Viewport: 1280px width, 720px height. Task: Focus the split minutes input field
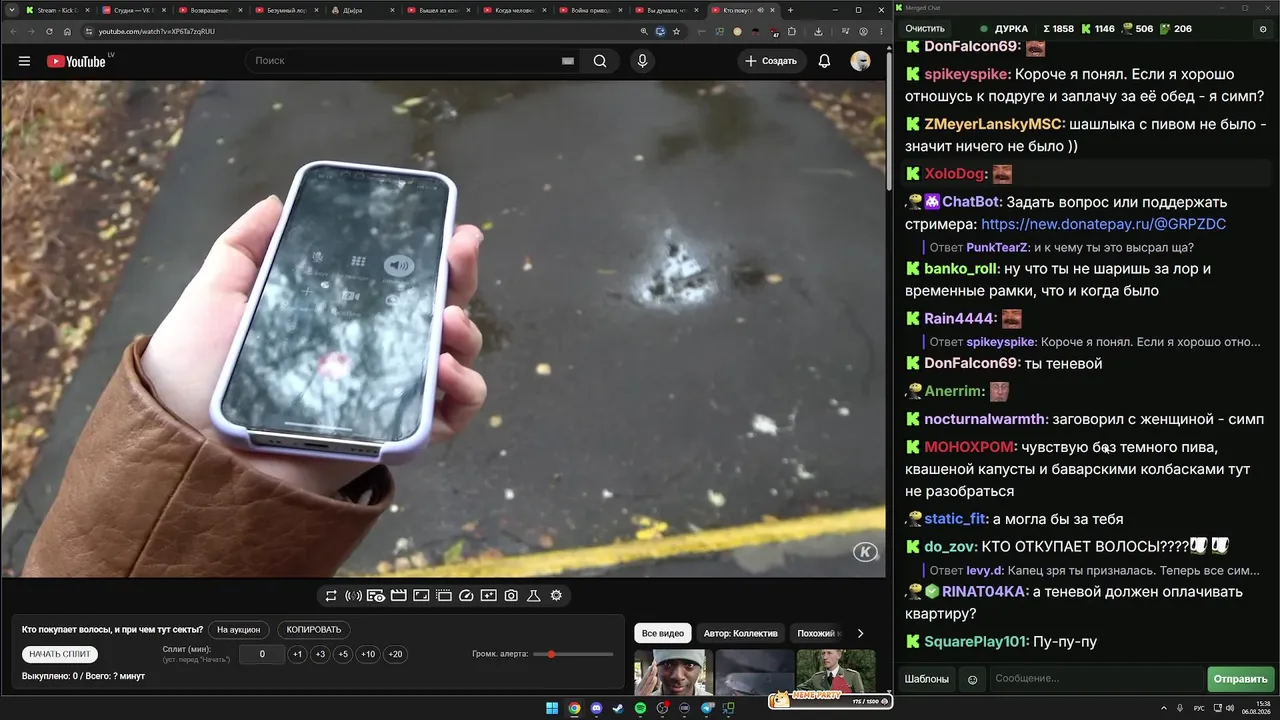[x=262, y=655]
